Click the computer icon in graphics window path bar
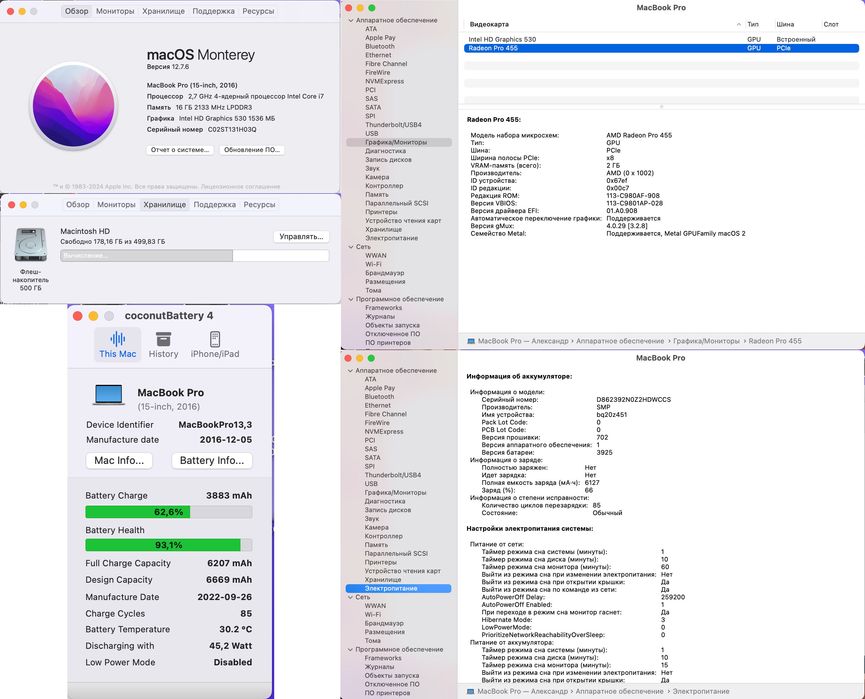The image size is (865, 699). (471, 341)
